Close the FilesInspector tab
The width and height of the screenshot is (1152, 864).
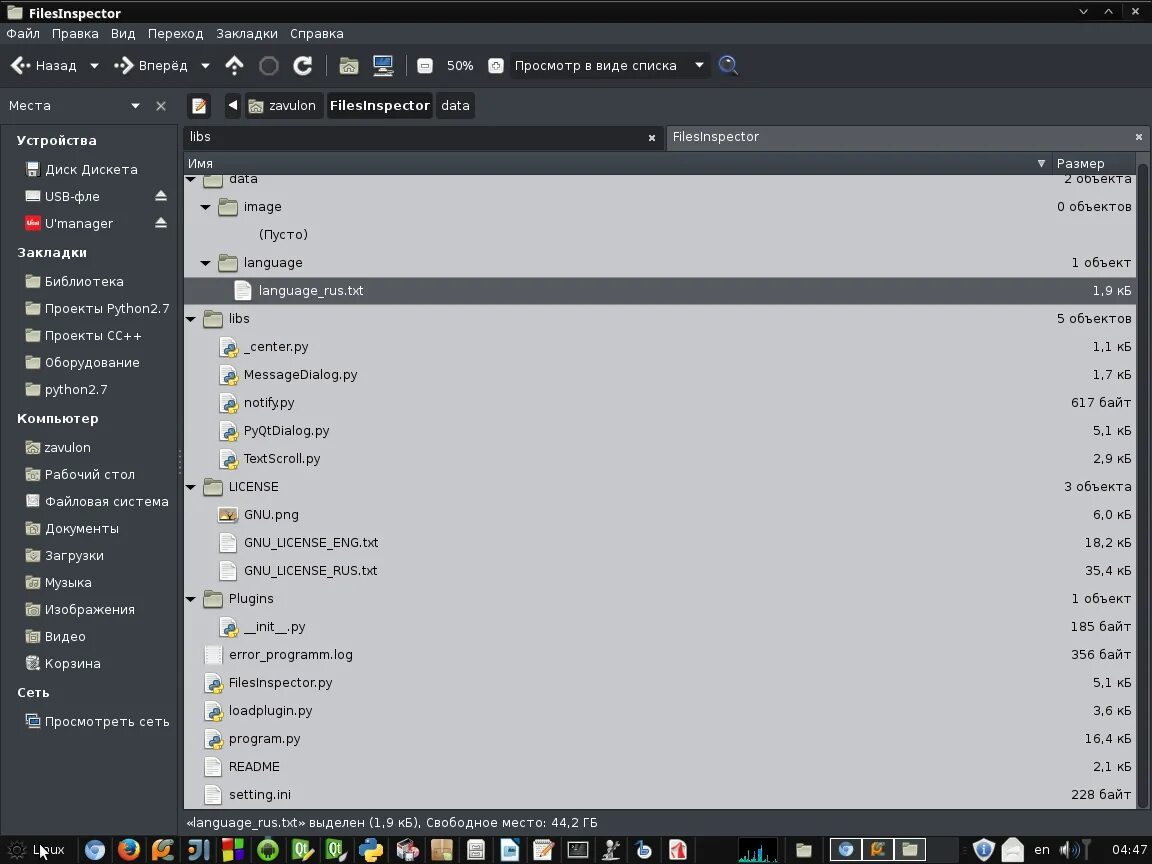1139,137
